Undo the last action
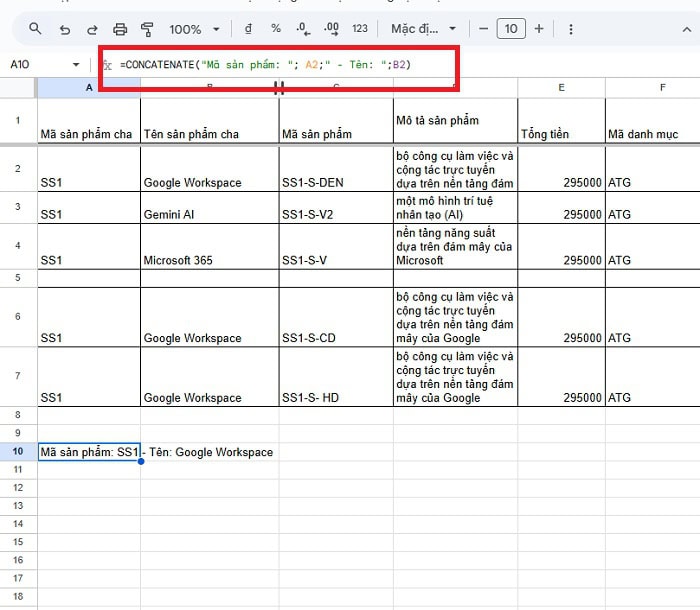The width and height of the screenshot is (700, 610). (x=65, y=29)
